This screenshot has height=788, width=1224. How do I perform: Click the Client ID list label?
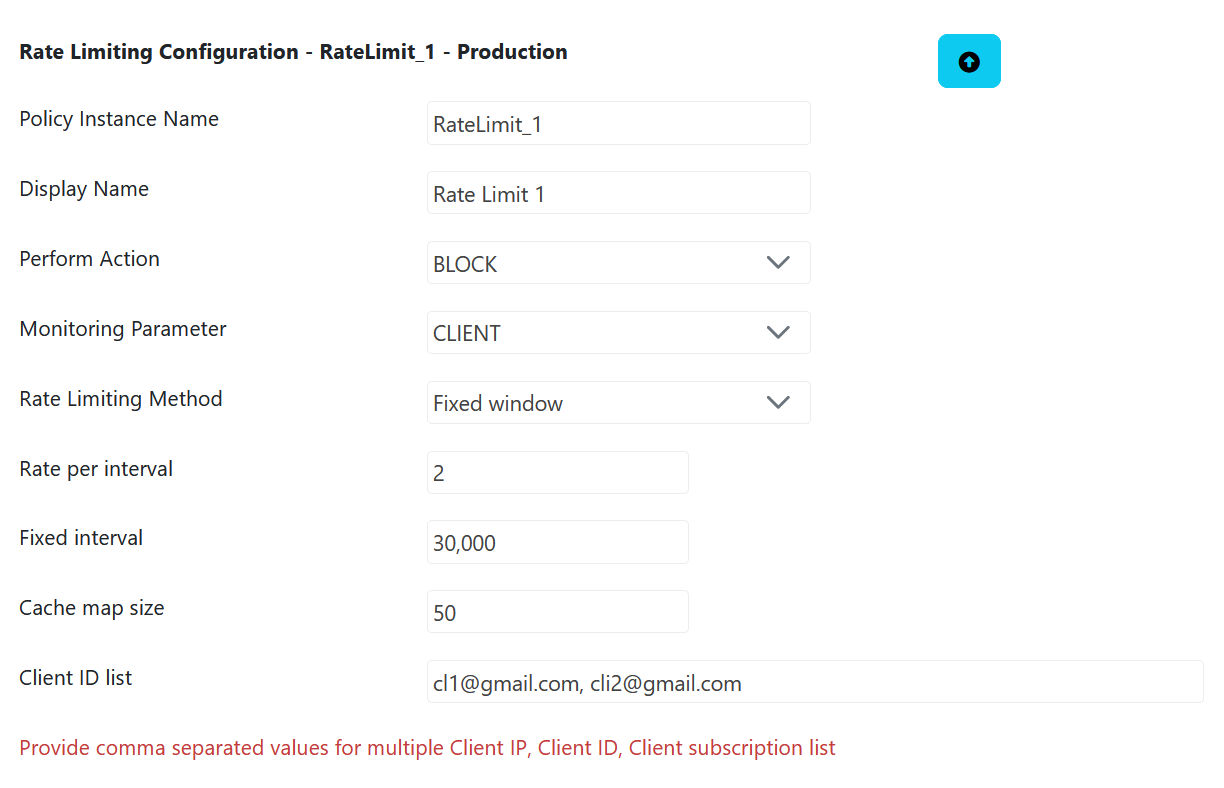coord(76,678)
